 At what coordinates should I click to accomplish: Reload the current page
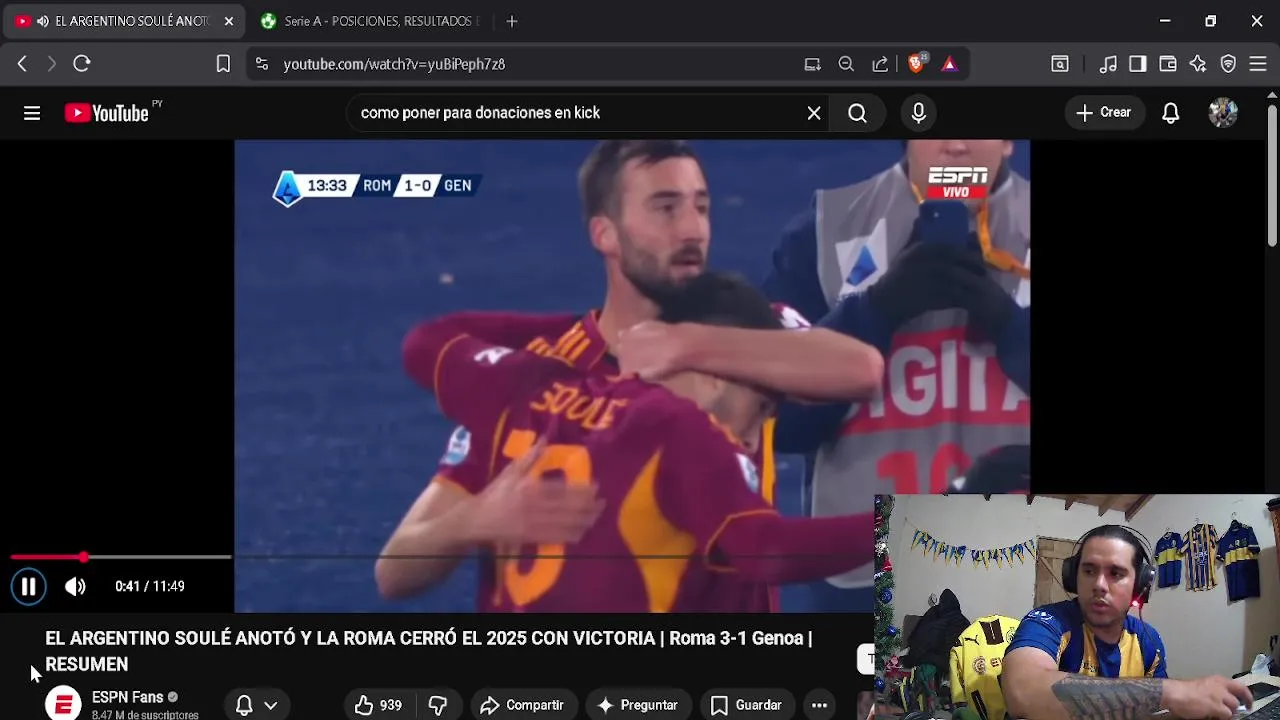pyautogui.click(x=82, y=64)
